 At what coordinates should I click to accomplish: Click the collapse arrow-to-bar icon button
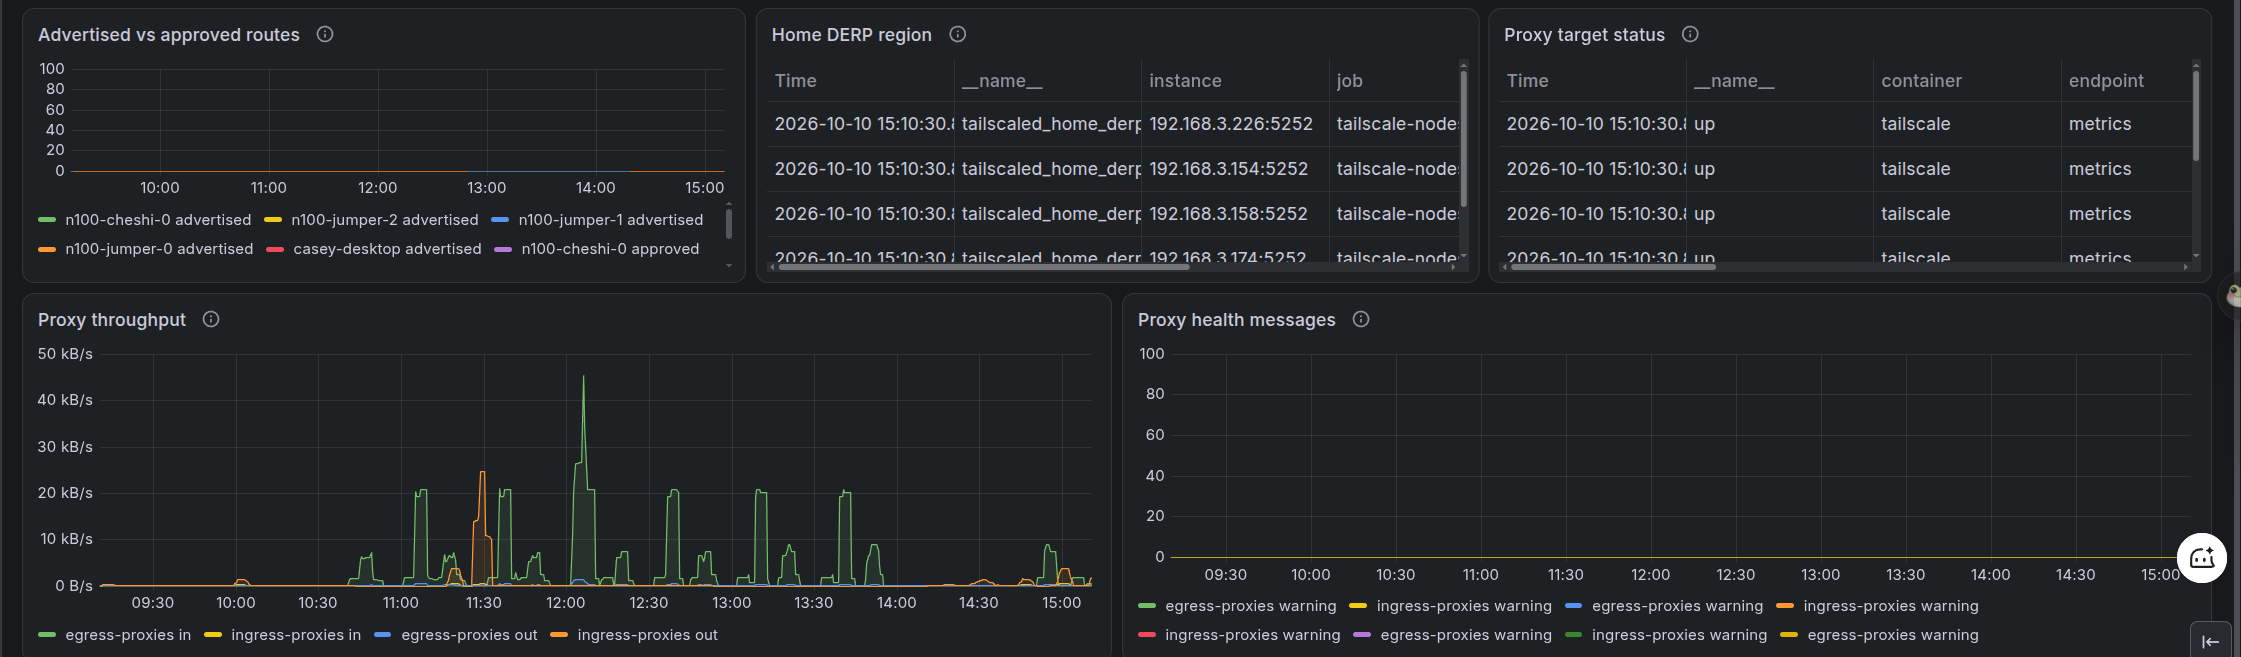2210,641
